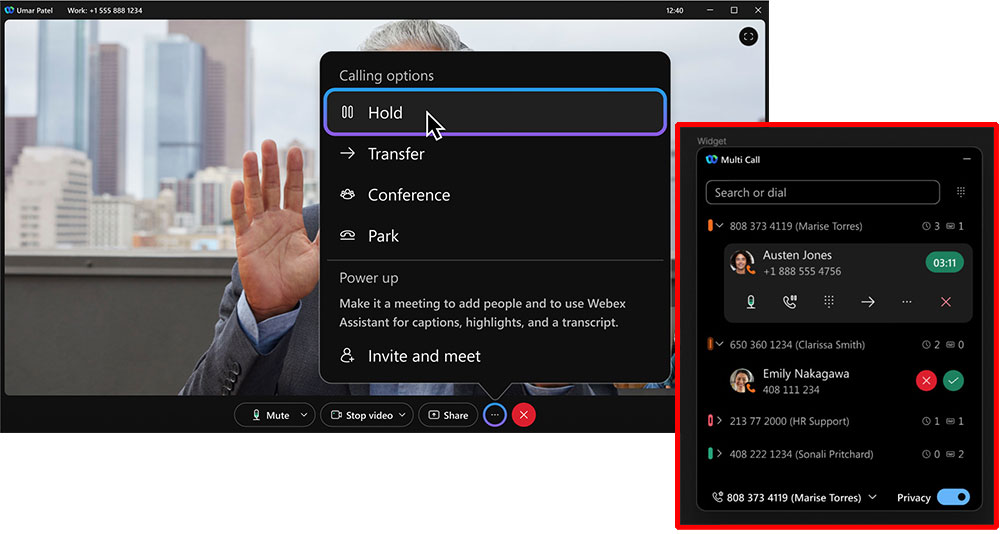Put Austen Jones call on hold in widget
Viewport: 1000px width, 534px height.
tap(789, 302)
